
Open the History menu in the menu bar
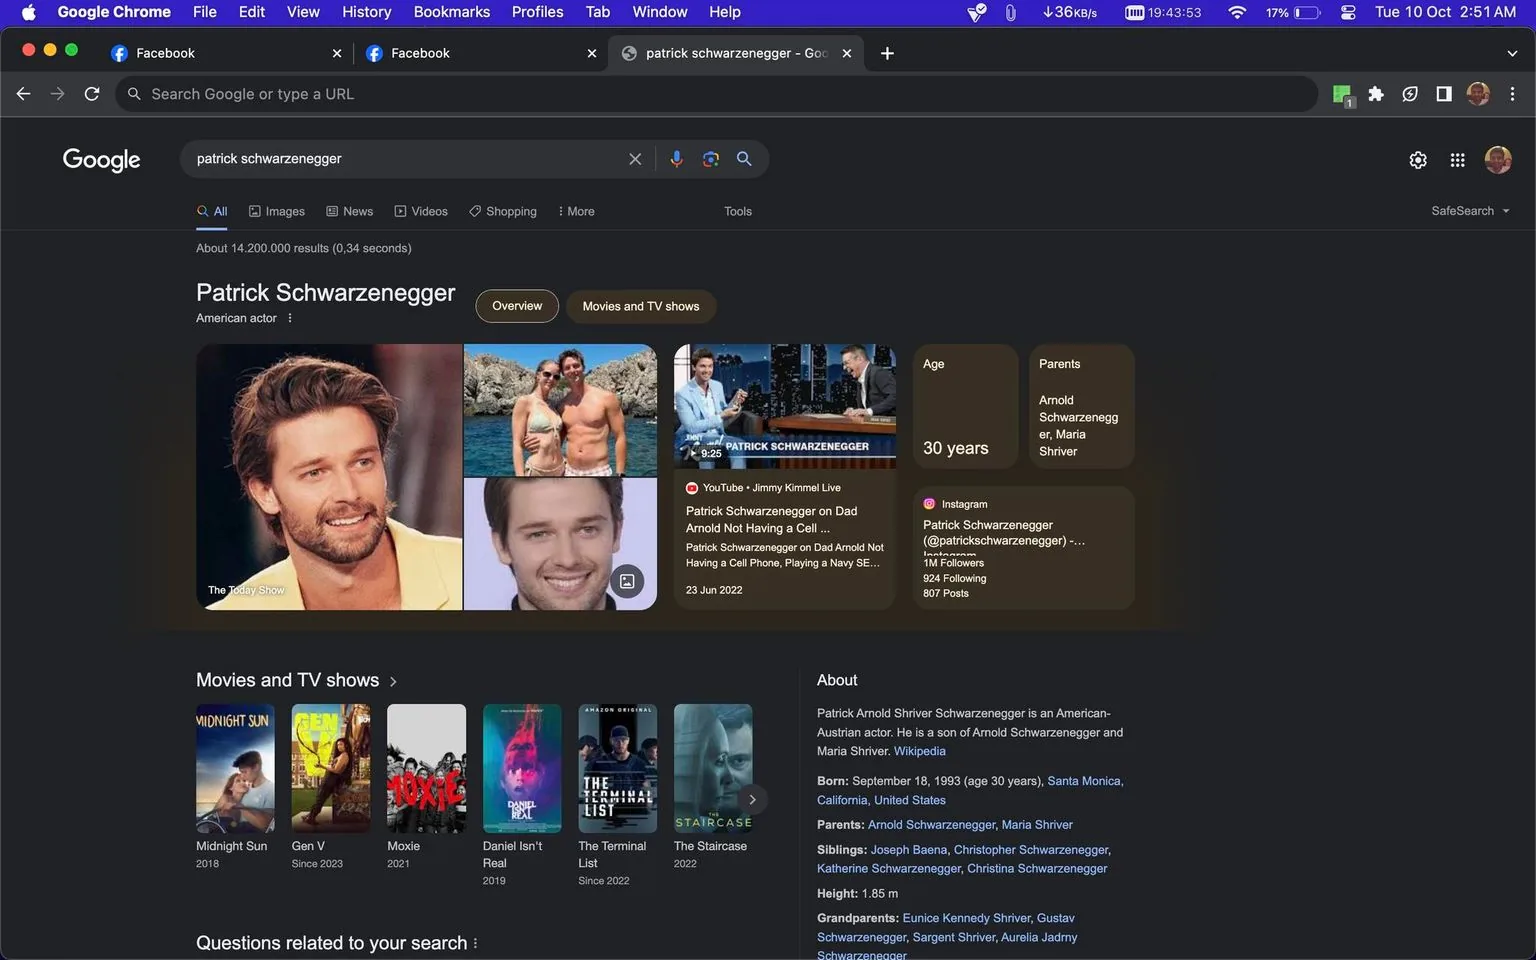click(x=366, y=12)
